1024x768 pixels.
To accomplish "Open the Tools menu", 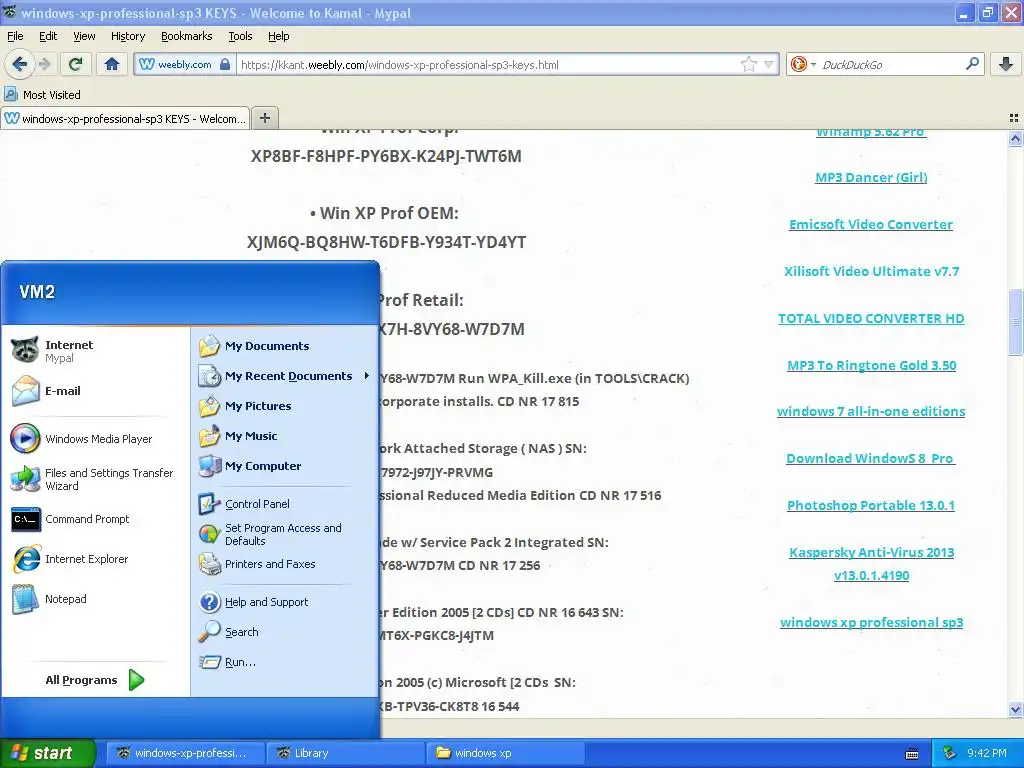I will (240, 36).
